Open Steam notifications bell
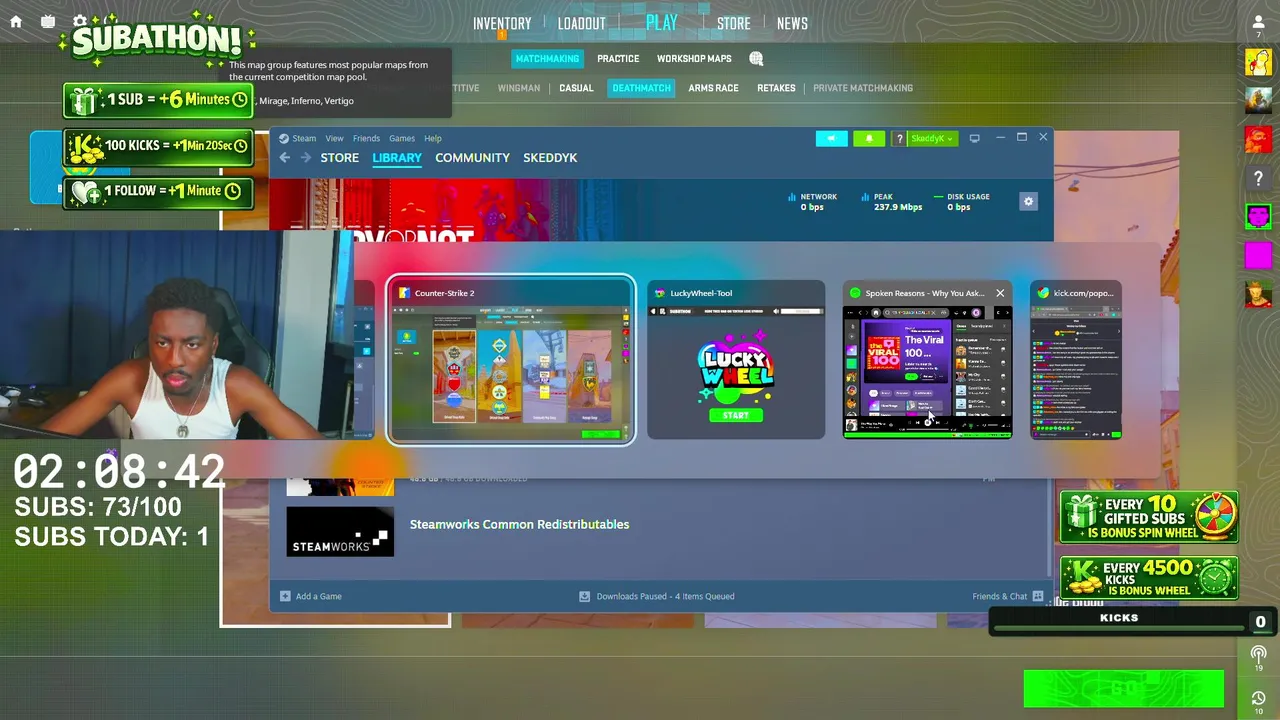1280x720 pixels. pos(869,138)
